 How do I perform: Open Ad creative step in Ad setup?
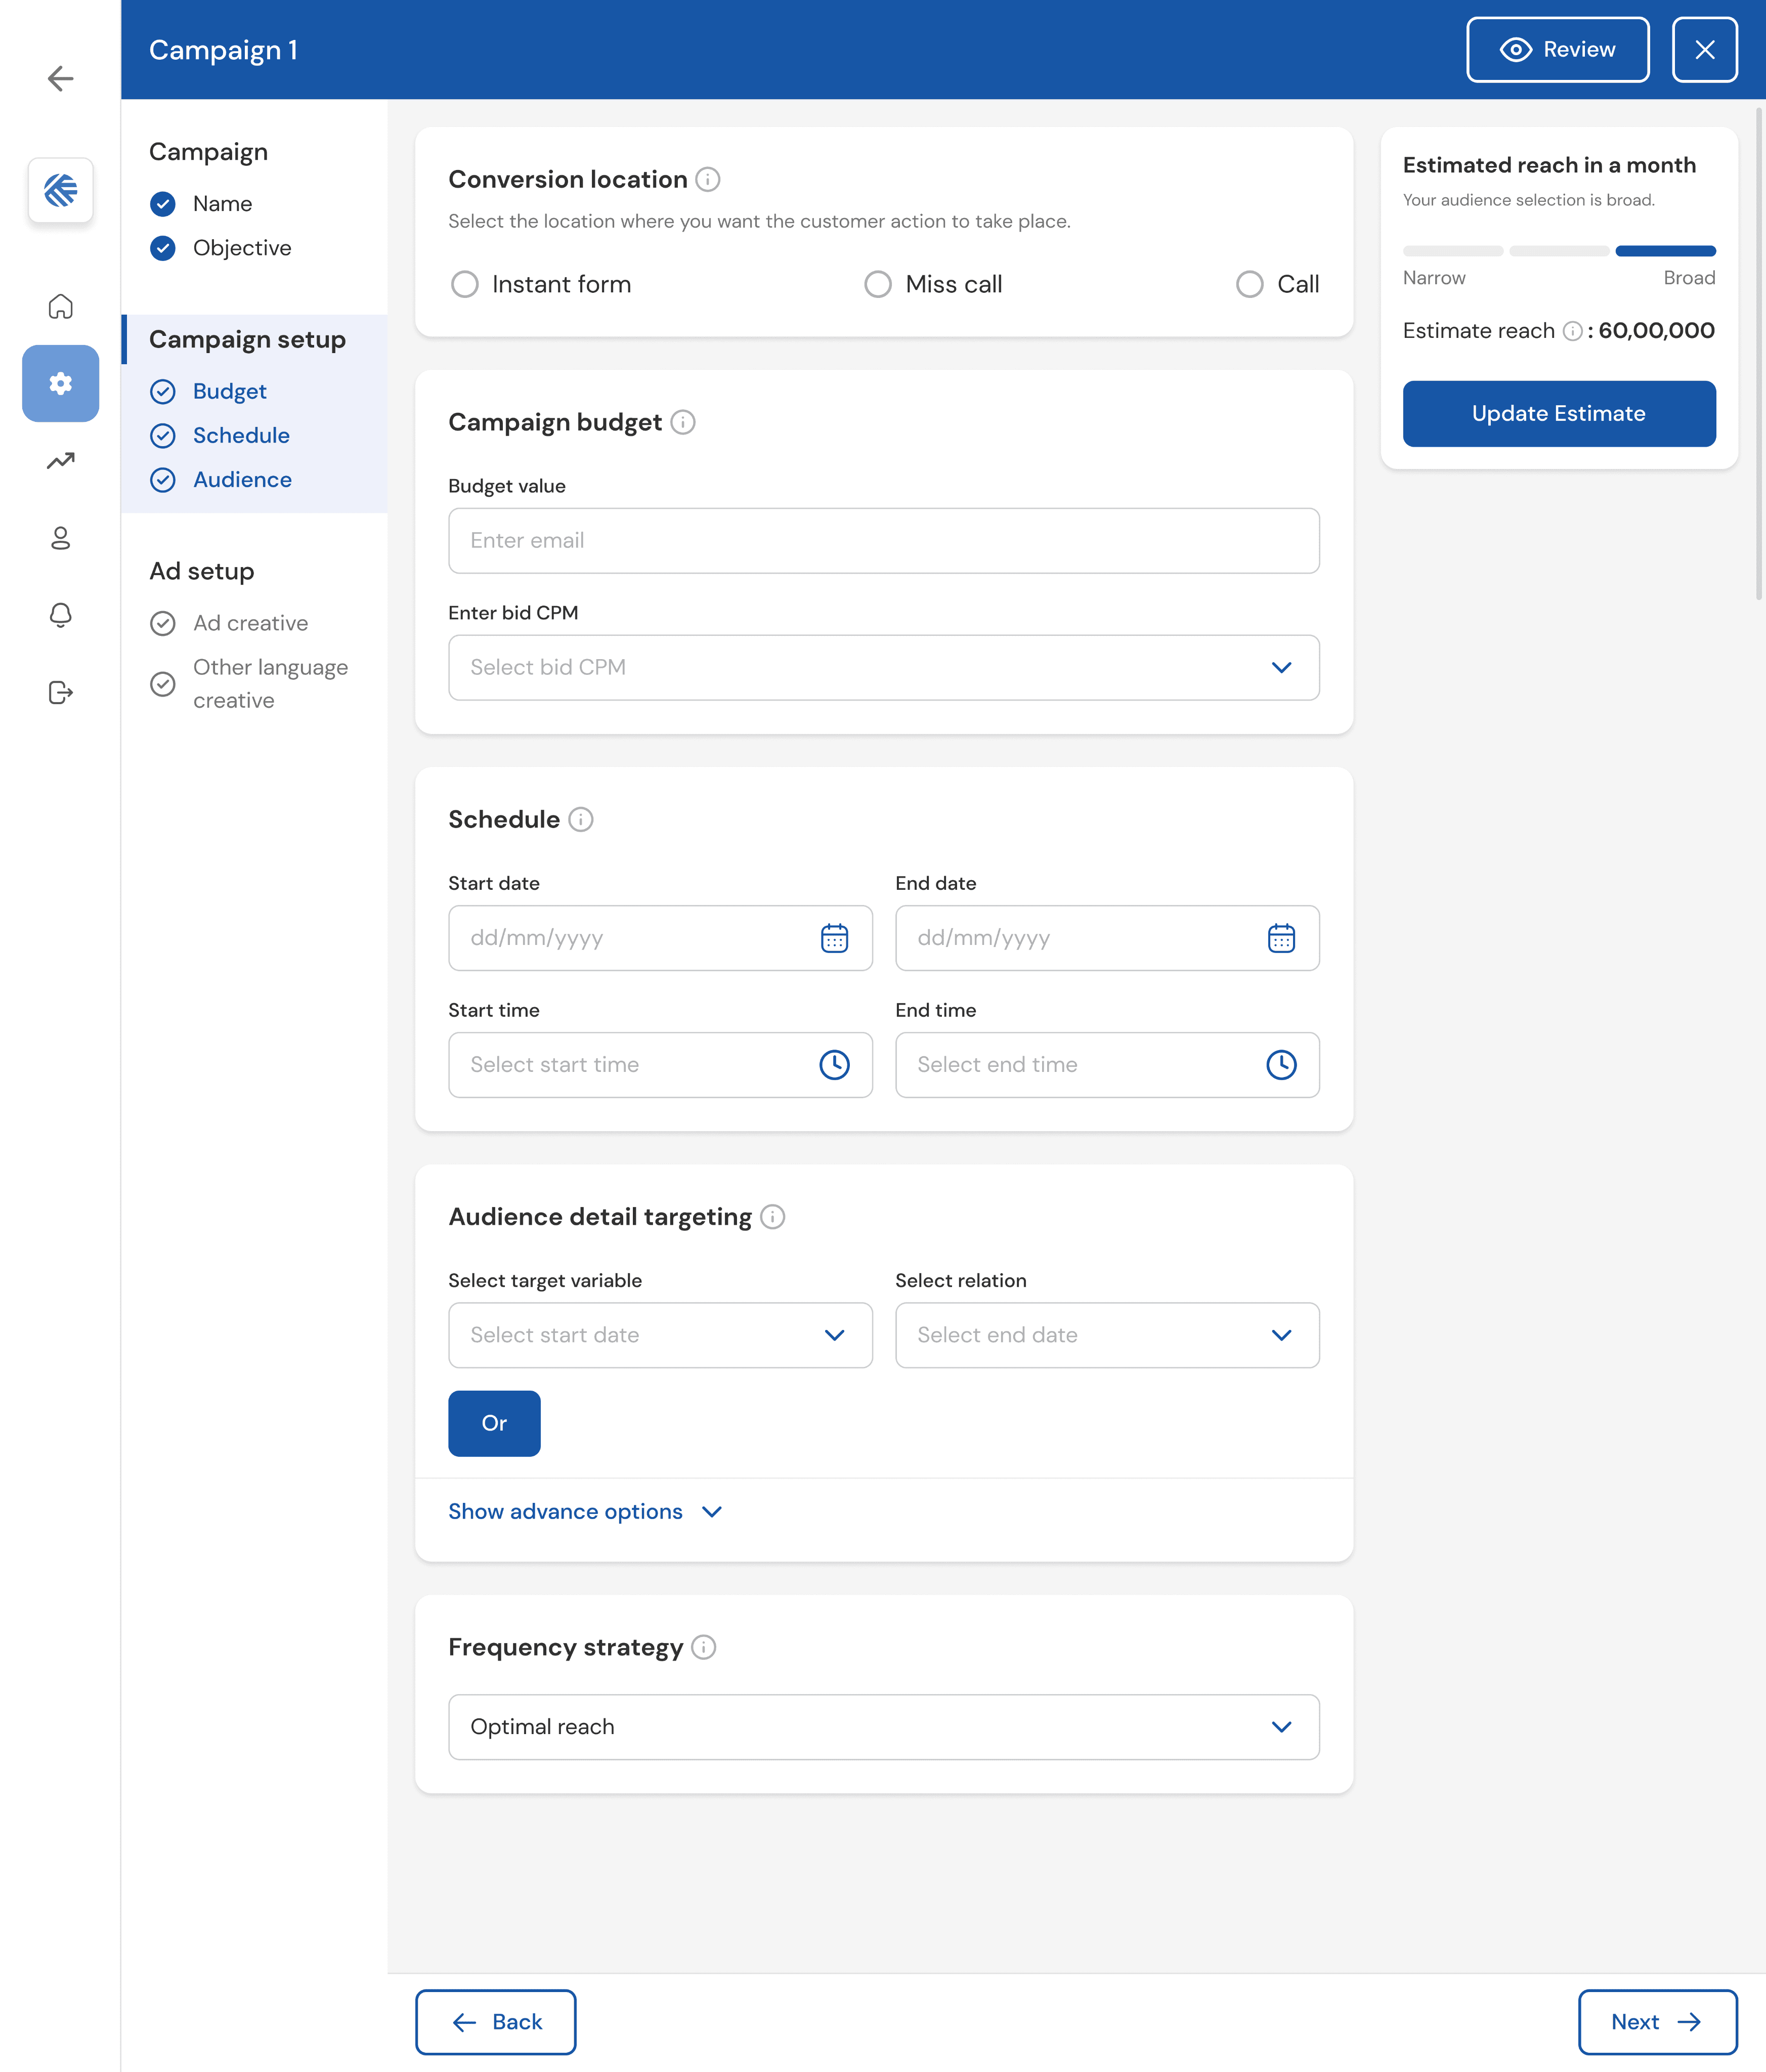tap(250, 624)
